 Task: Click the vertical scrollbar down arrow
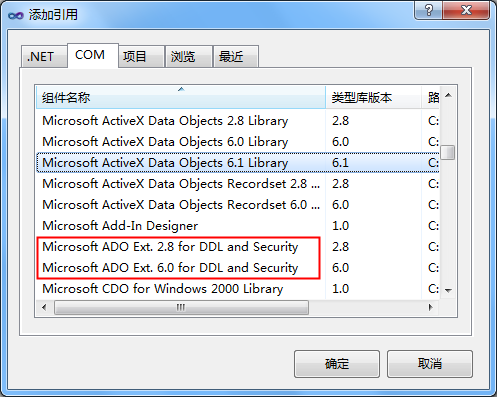(448, 291)
